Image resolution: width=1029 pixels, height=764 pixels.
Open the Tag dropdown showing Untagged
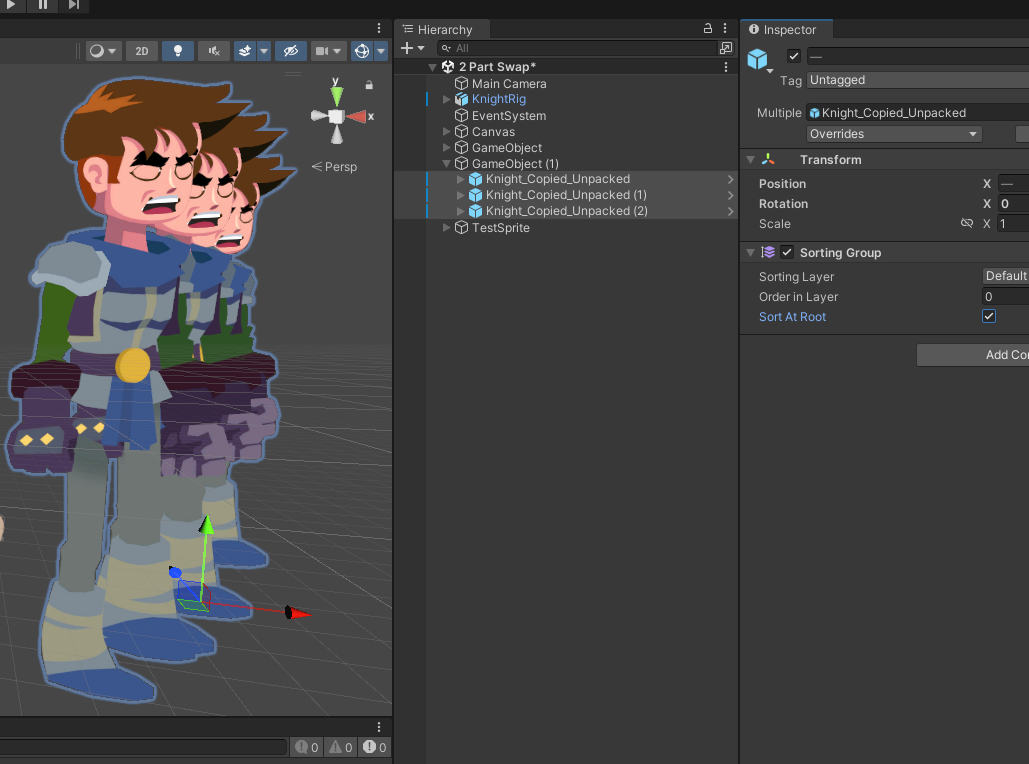coord(917,80)
